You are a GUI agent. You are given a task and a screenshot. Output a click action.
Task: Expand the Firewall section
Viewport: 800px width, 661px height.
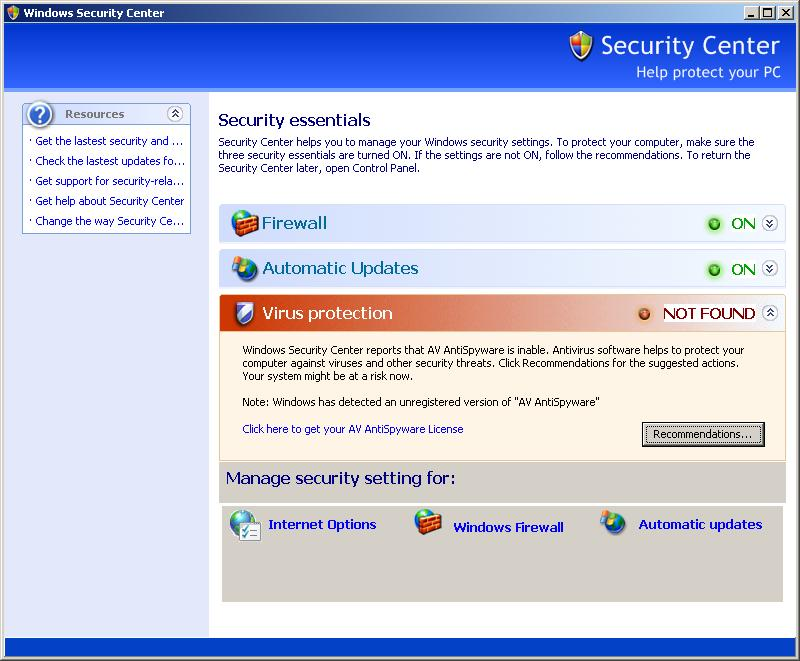pyautogui.click(x=770, y=223)
